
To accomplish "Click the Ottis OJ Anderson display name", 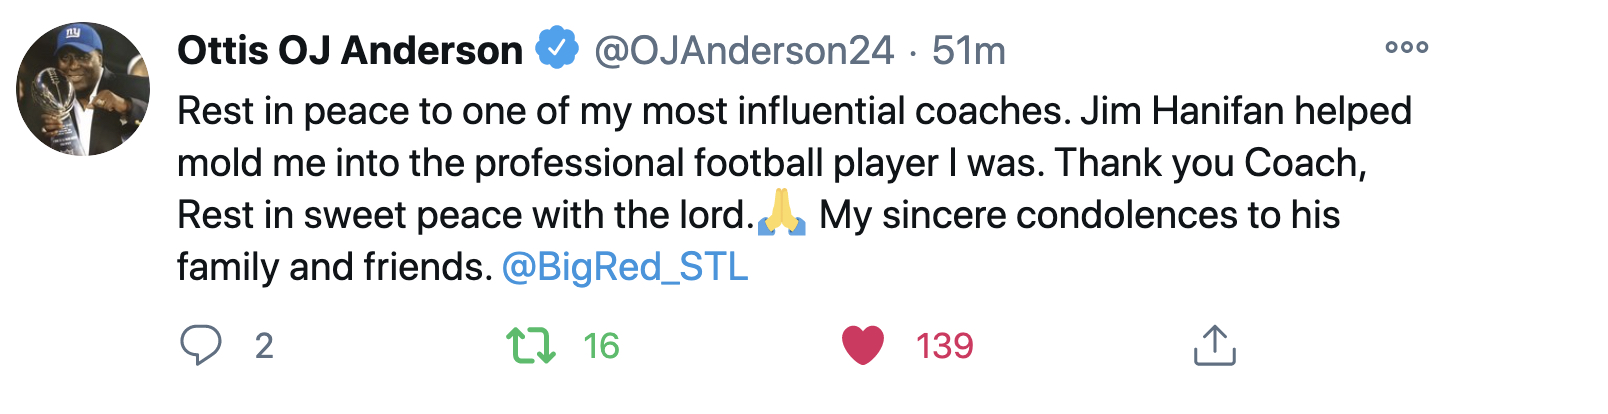I will pos(350,50).
